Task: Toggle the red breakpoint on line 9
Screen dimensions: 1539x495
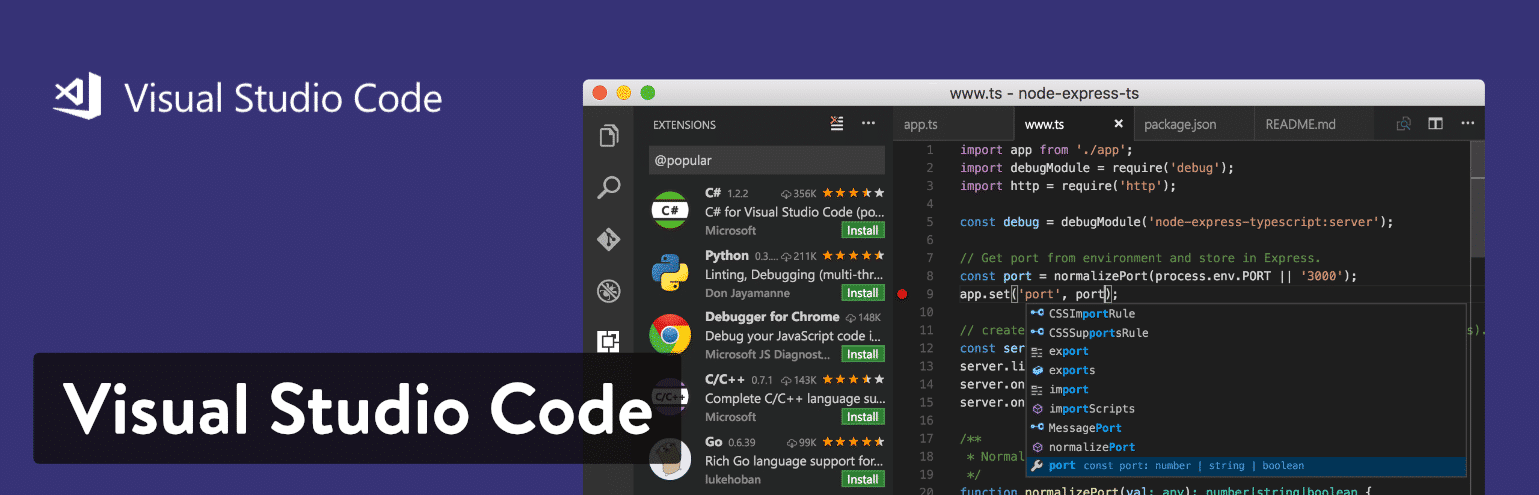Action: click(902, 294)
